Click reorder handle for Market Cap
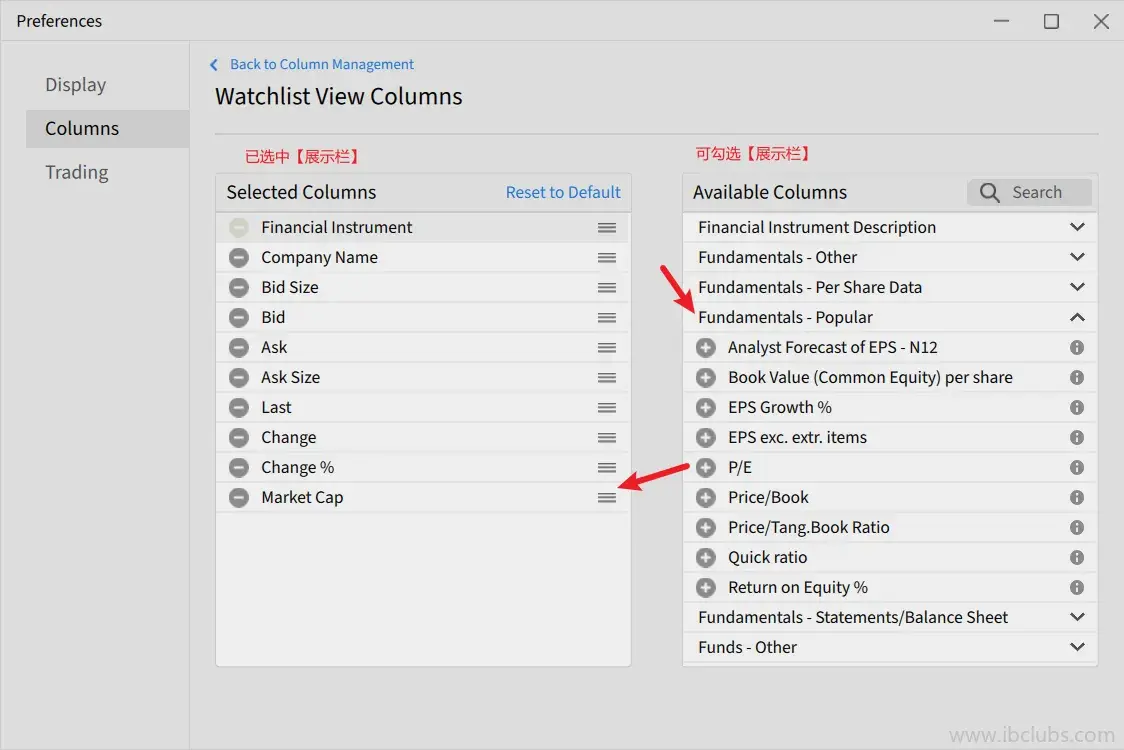 607,498
